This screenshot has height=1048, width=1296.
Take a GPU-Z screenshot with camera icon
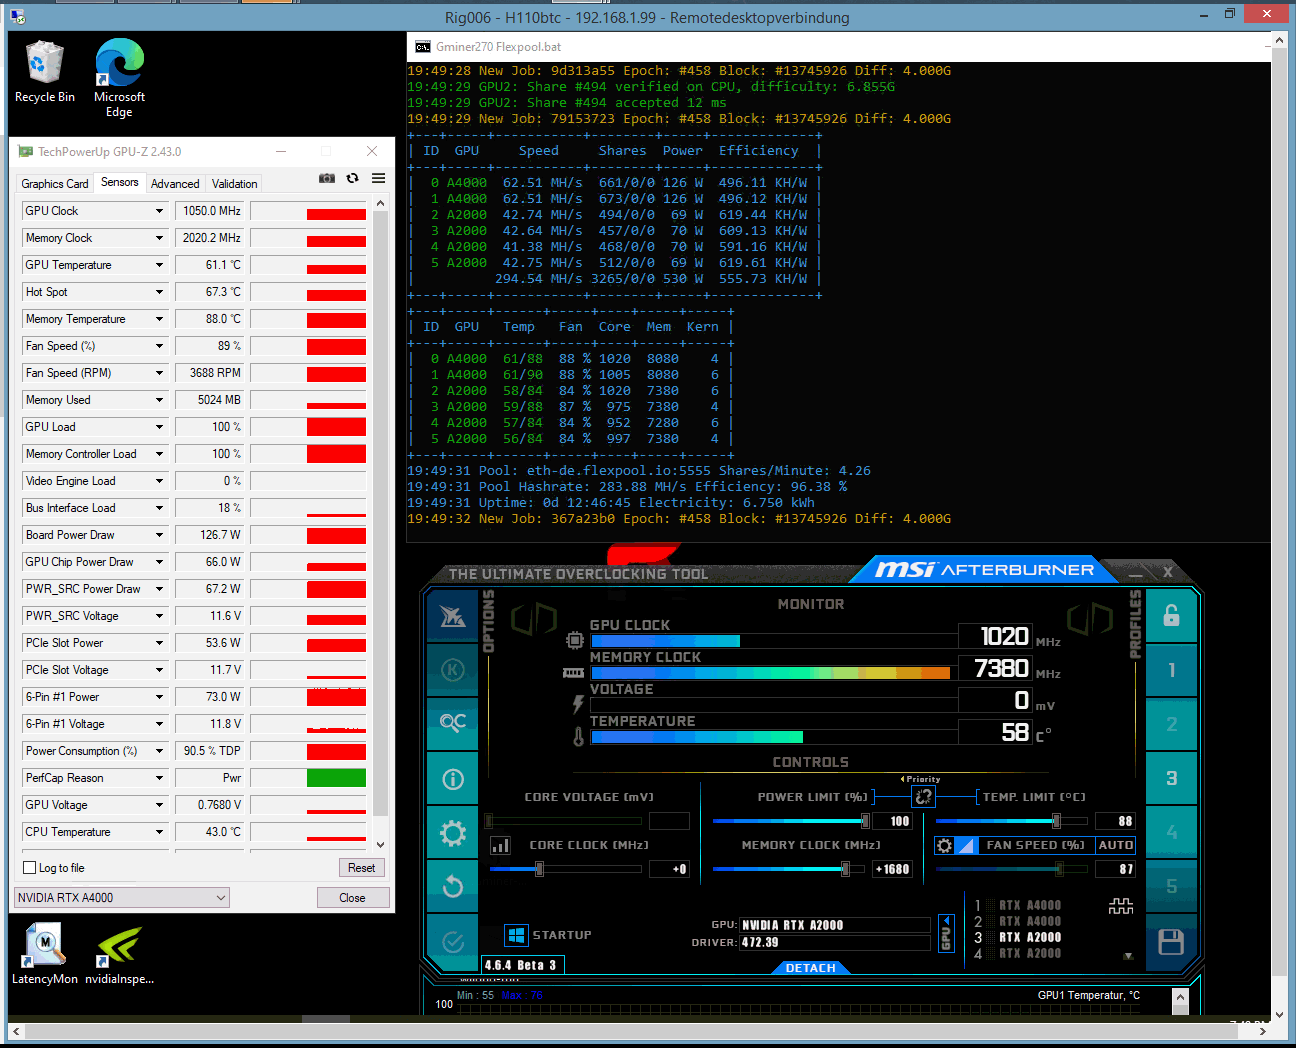point(326,178)
